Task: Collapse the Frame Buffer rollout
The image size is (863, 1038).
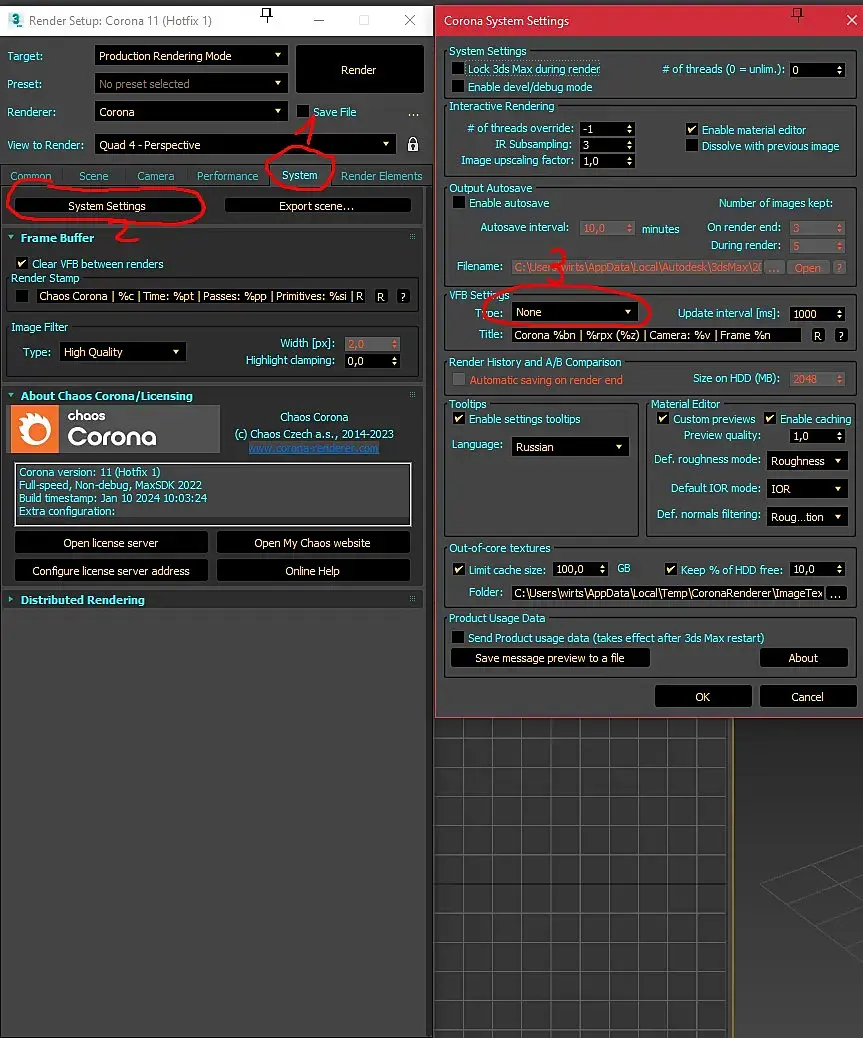Action: point(11,237)
